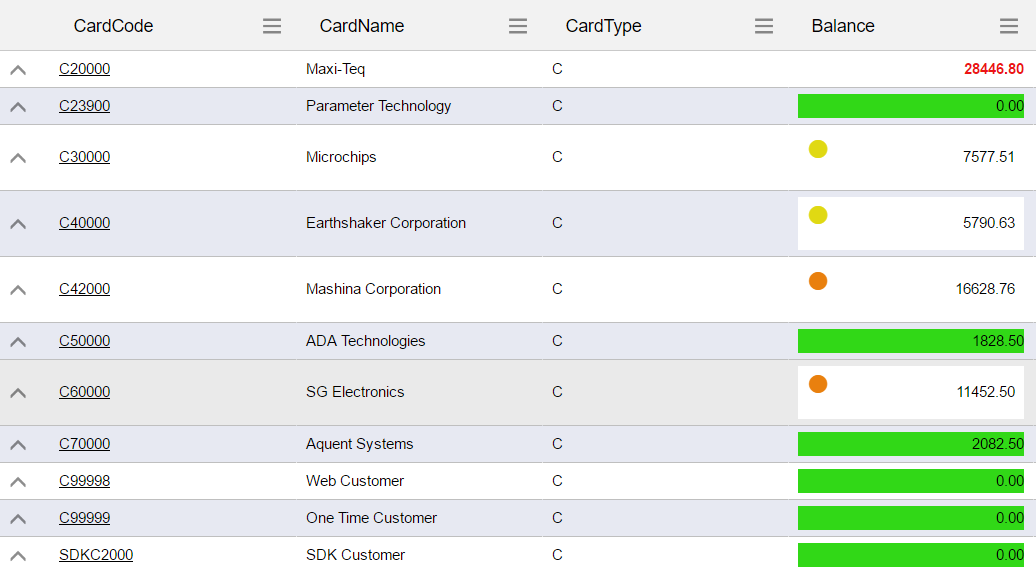Select the SDK Customer name cell
Viewport: 1036px width, 576px height.
coord(355,555)
